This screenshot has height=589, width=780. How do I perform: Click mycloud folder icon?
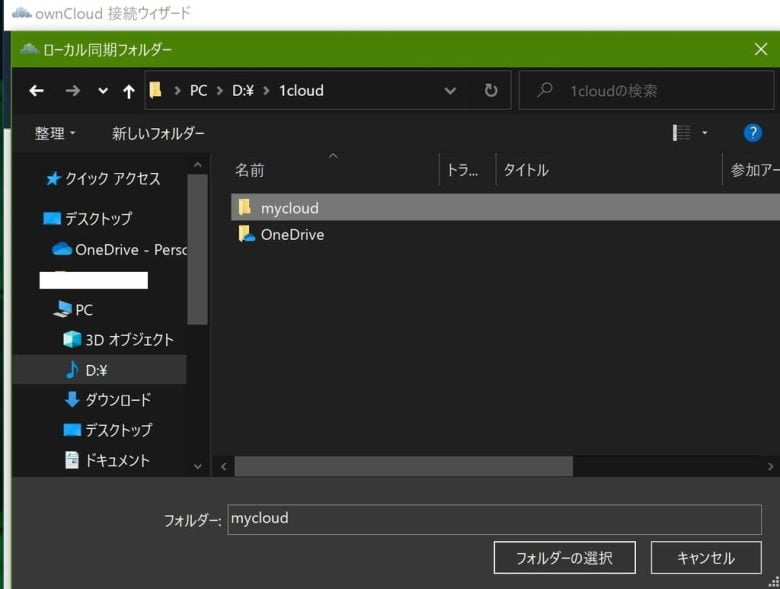click(x=245, y=207)
